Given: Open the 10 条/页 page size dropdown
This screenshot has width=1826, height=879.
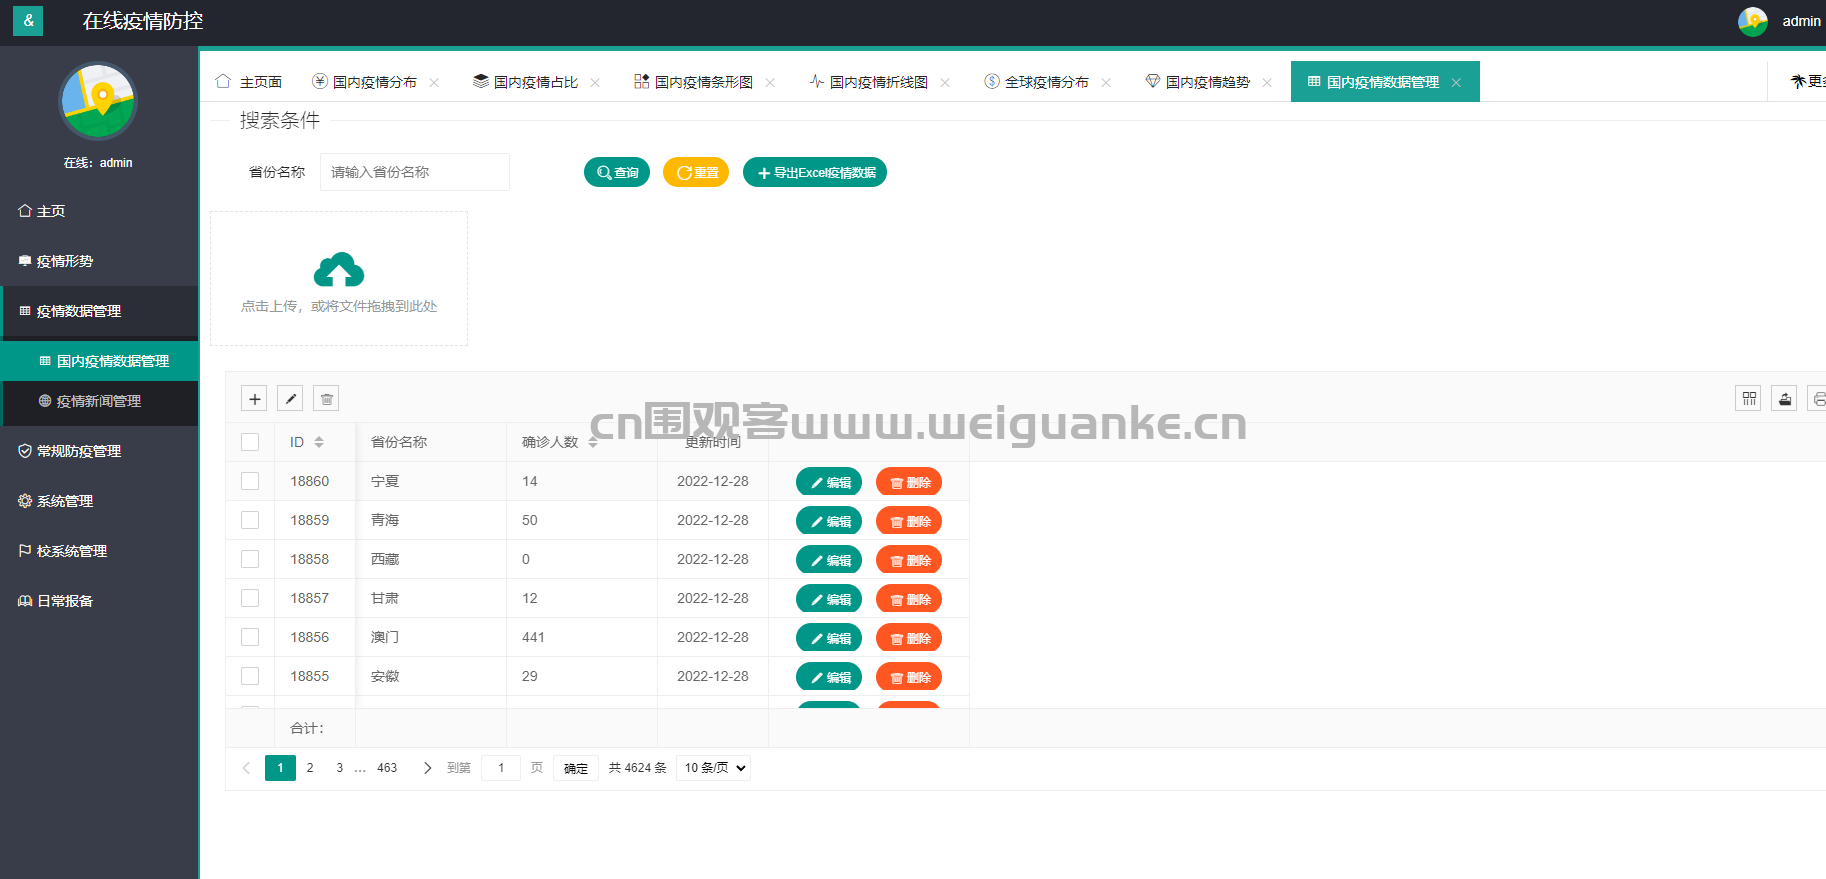Looking at the screenshot, I should click(x=714, y=768).
